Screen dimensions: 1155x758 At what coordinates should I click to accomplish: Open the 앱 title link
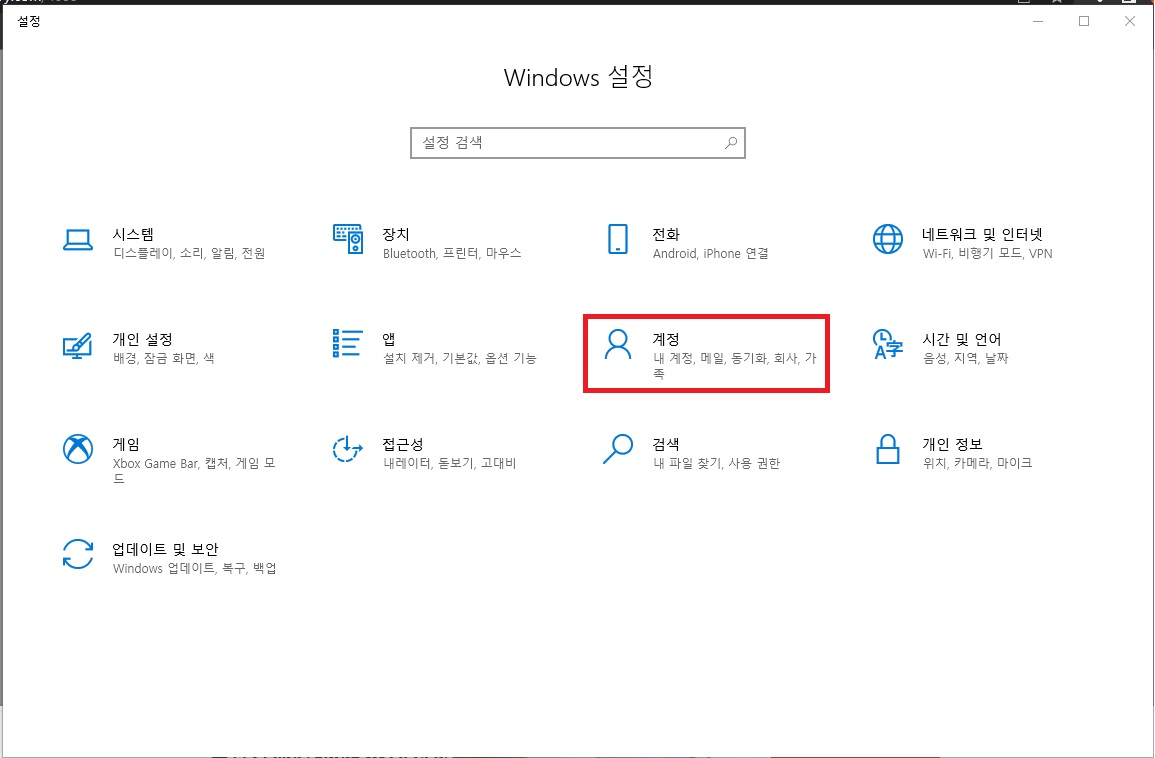(389, 340)
